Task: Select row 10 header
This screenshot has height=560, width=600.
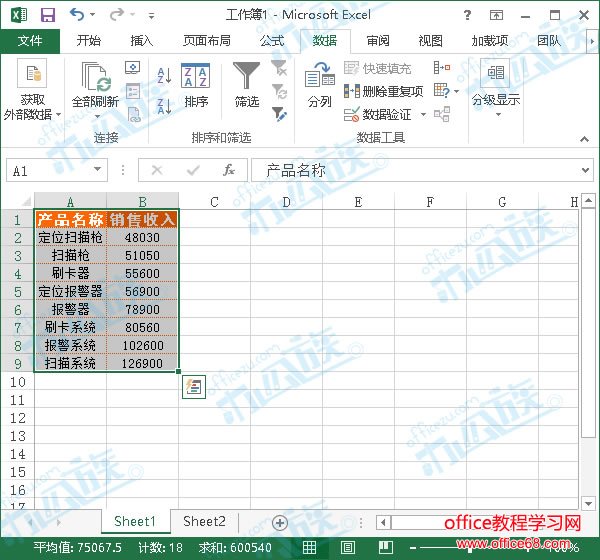Action: click(x=18, y=382)
